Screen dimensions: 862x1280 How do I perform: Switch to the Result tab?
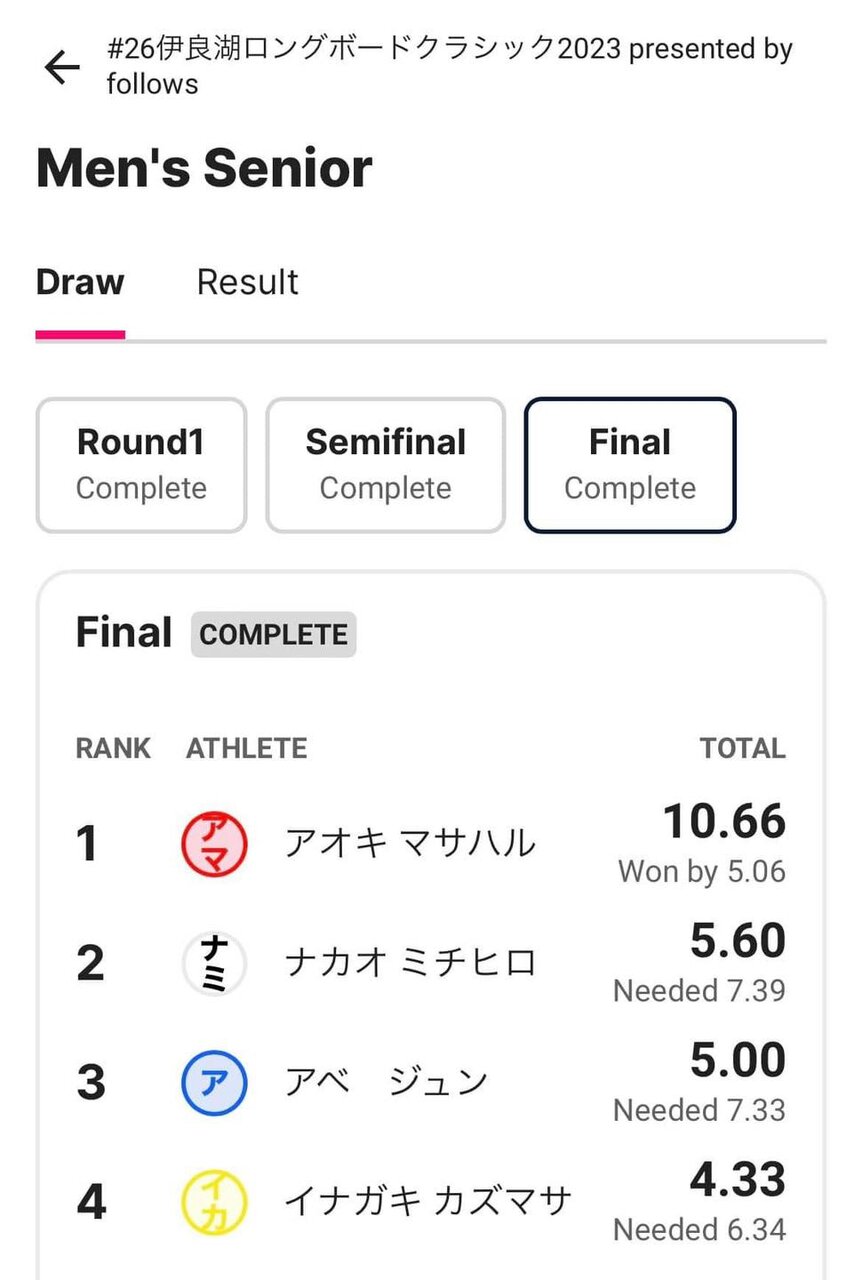point(247,282)
